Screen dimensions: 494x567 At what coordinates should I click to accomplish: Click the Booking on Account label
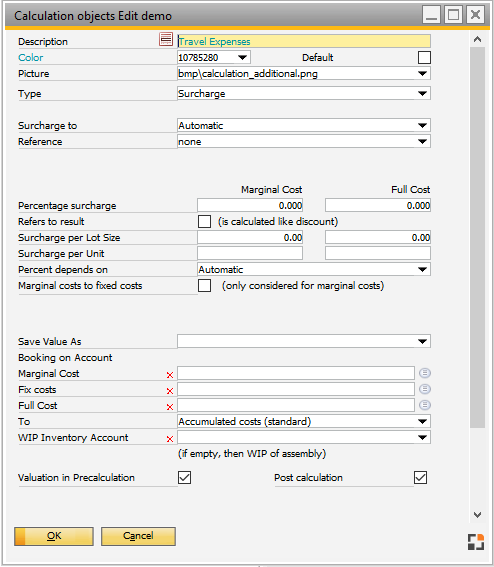(65, 358)
